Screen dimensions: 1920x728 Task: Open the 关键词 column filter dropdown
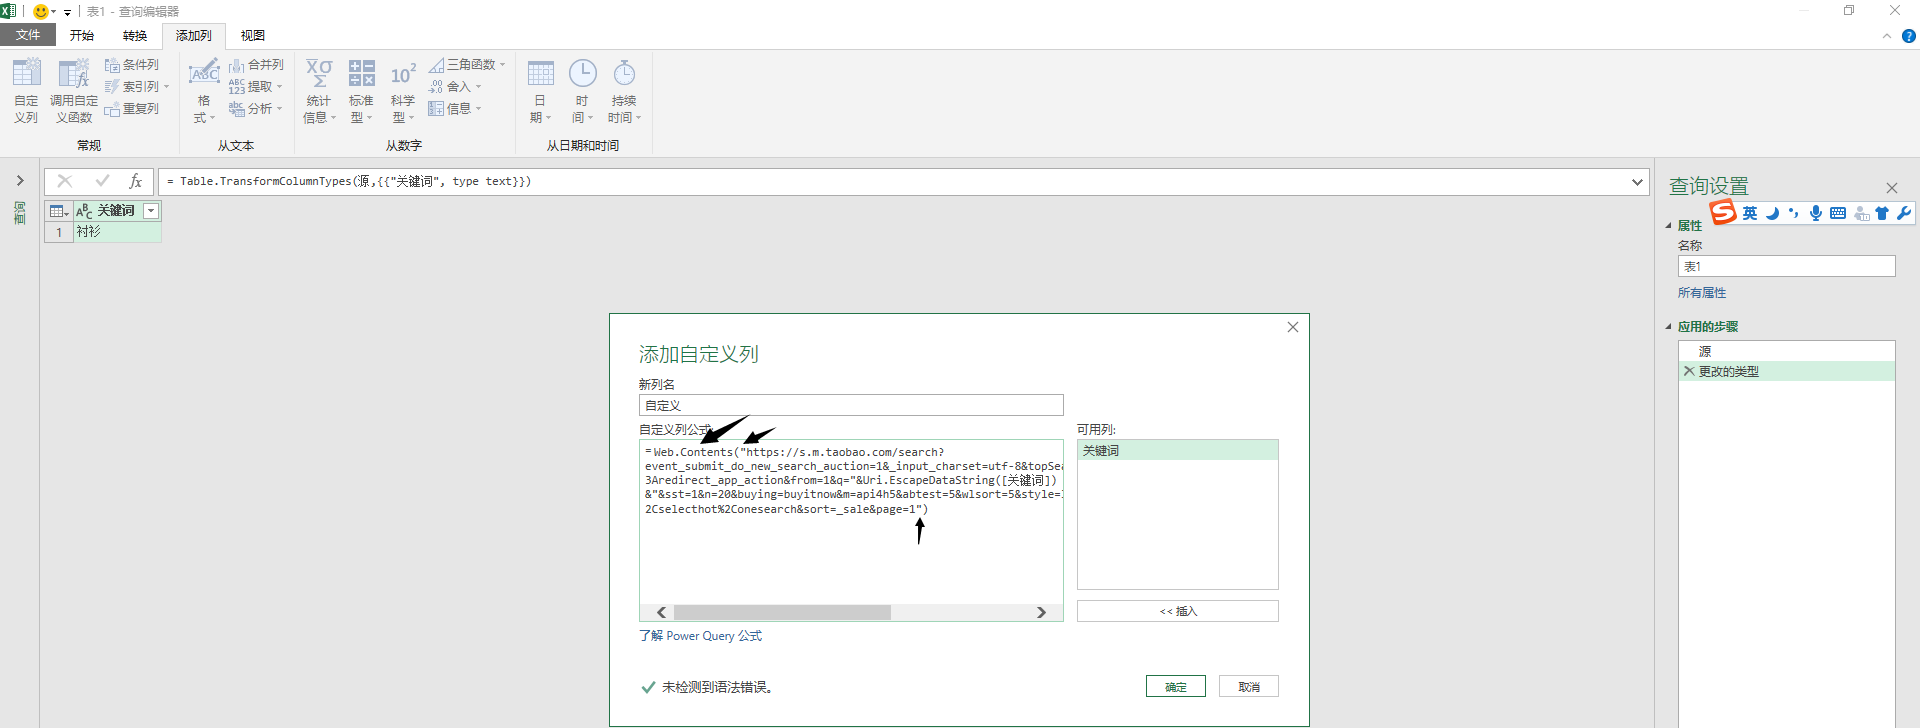coord(151,211)
